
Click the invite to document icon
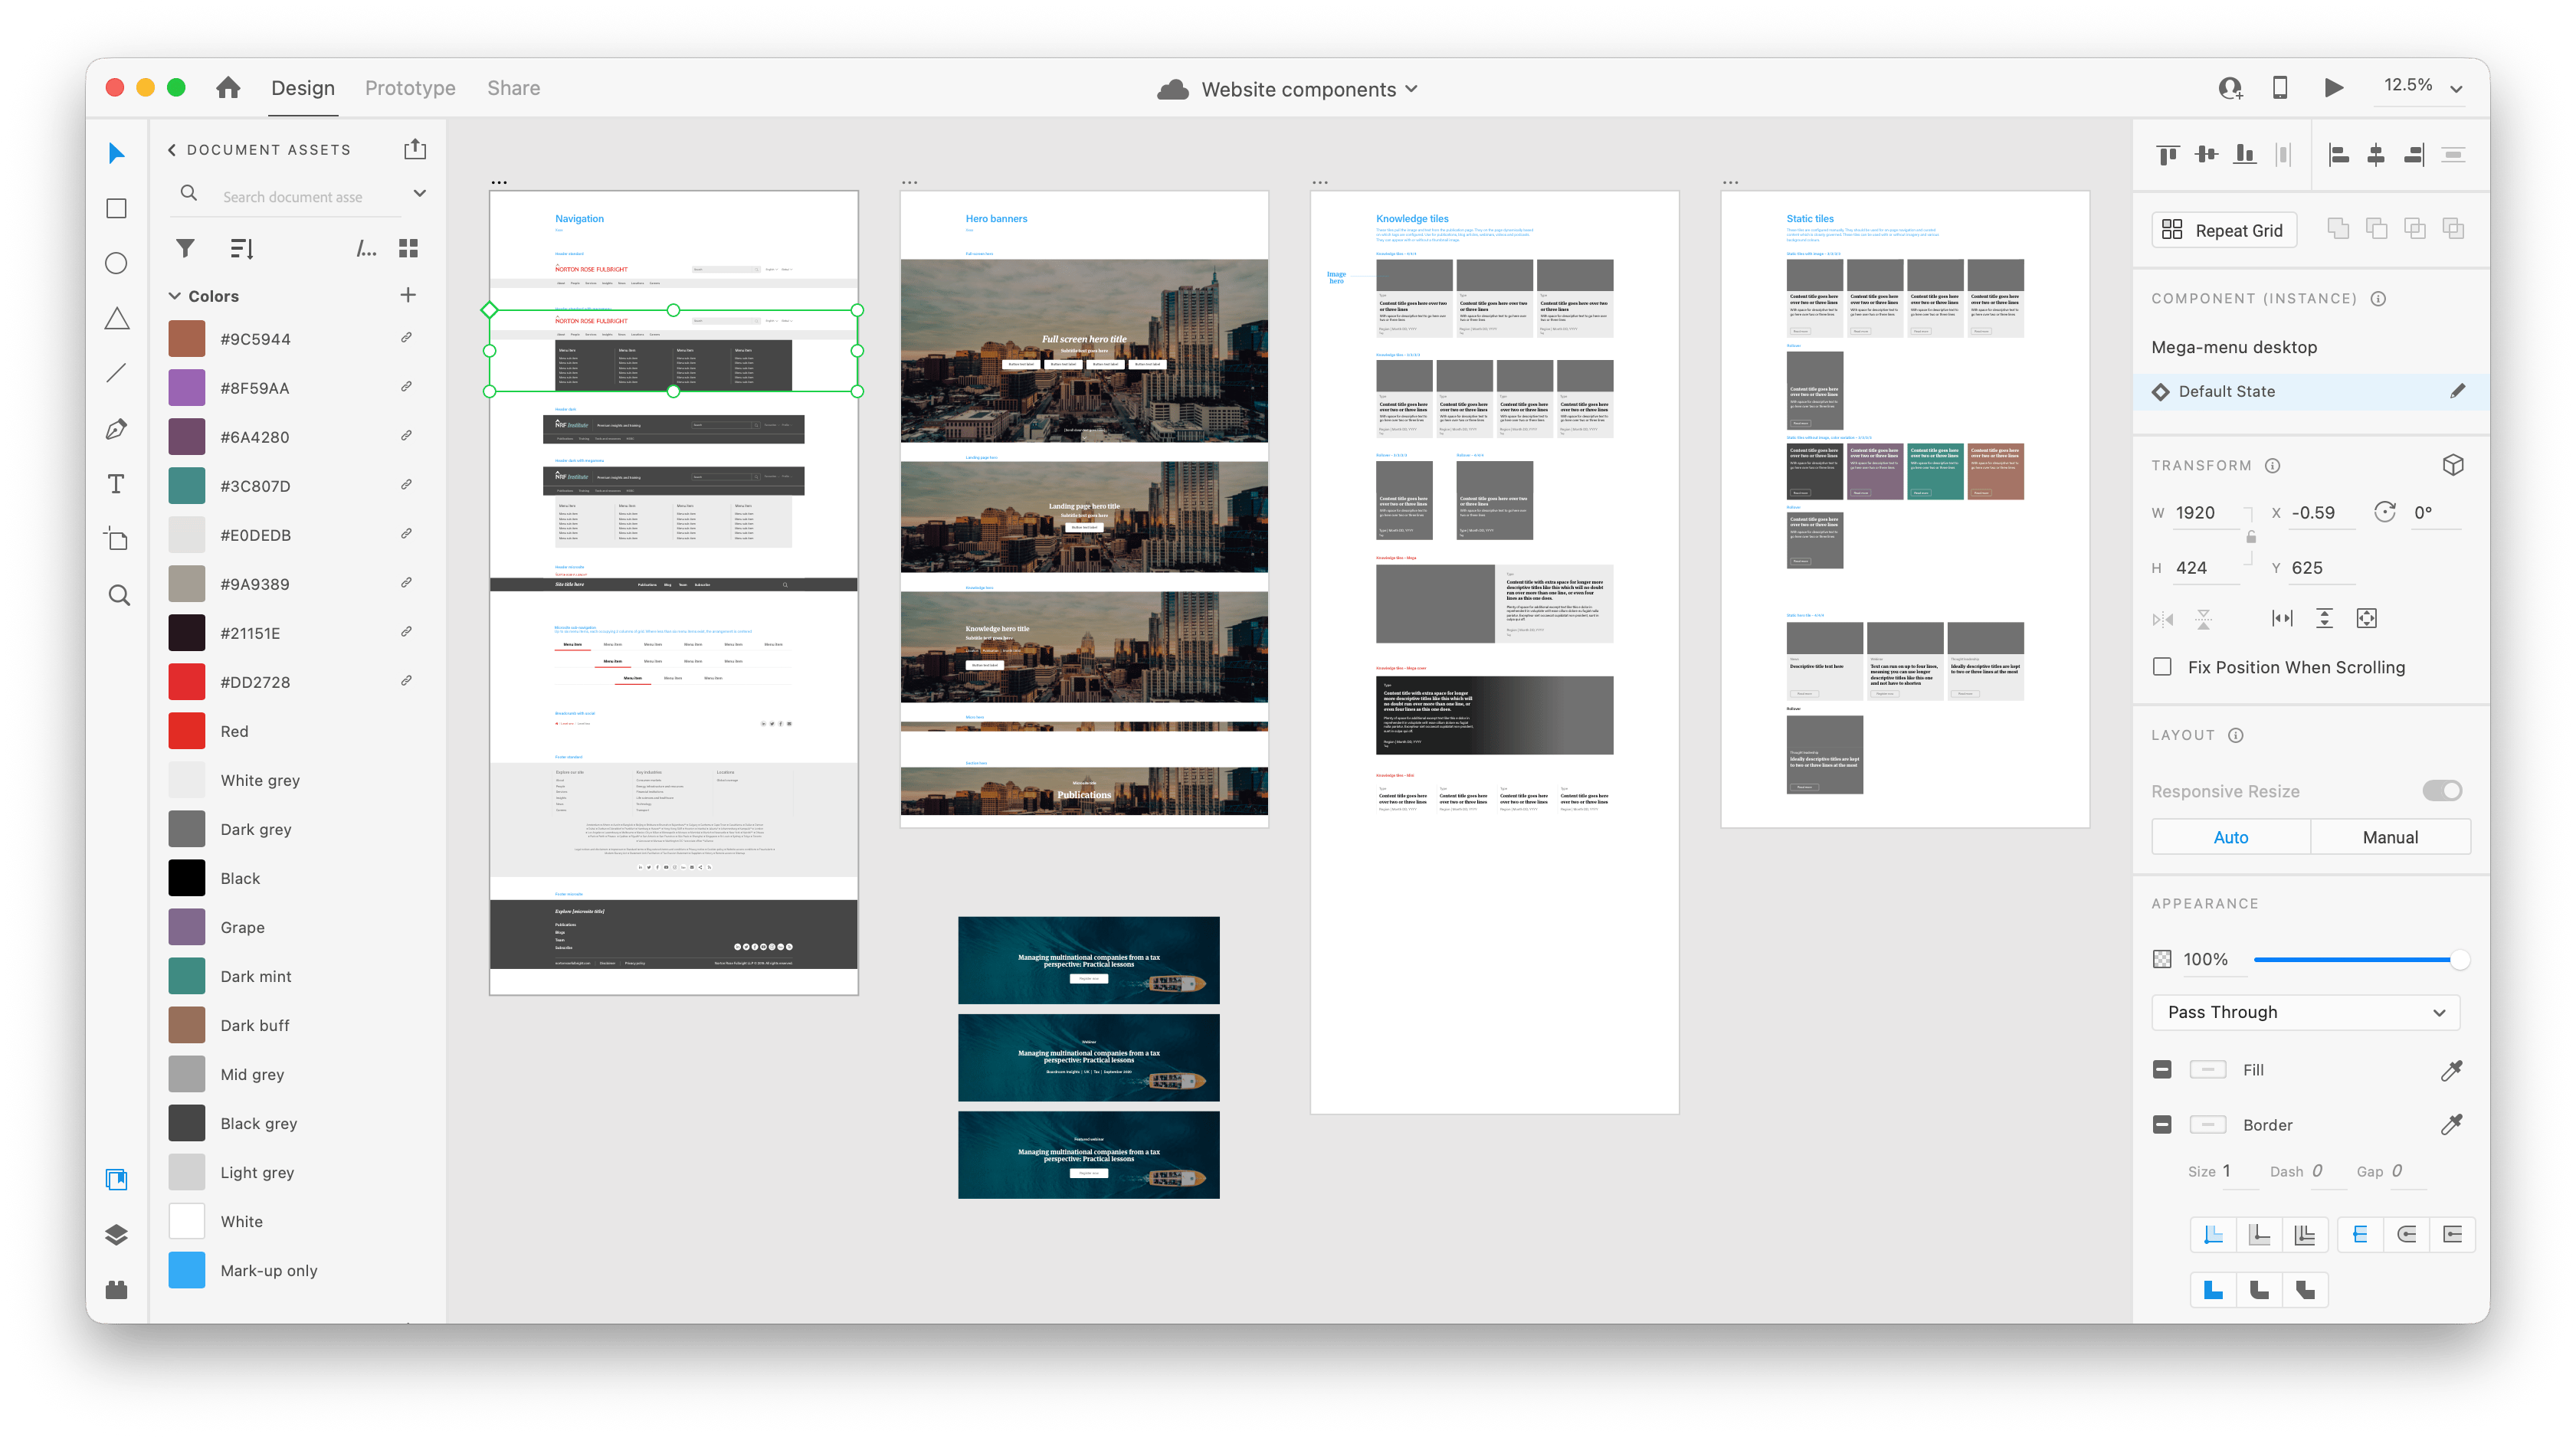[2230, 88]
